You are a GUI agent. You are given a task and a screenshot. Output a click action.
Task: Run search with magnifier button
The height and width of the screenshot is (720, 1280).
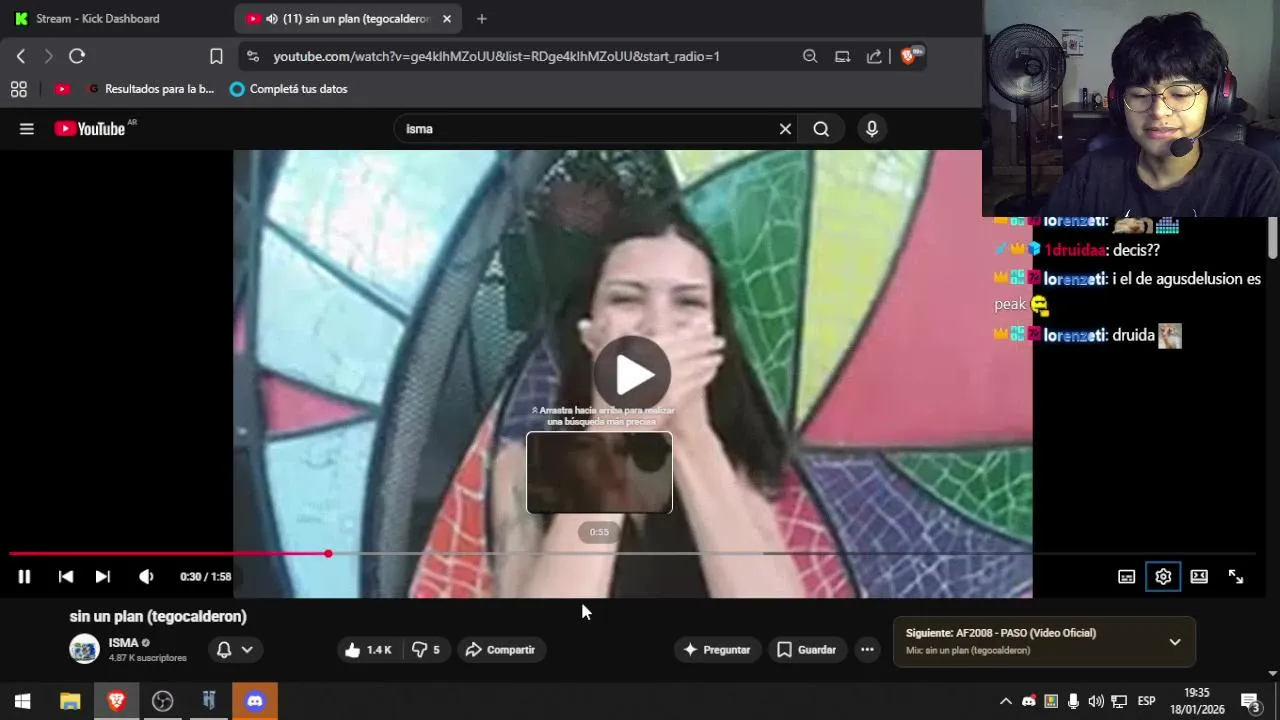pos(821,129)
